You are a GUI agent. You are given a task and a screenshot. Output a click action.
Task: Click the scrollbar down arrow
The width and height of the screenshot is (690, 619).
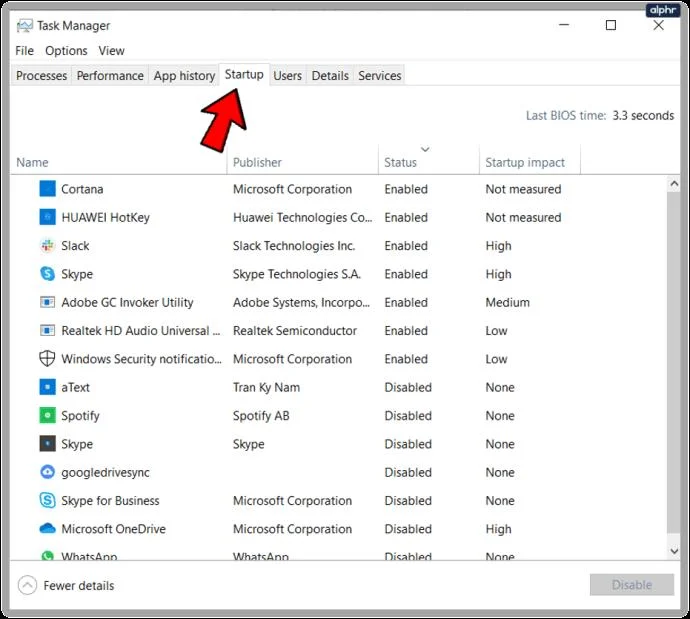674,551
